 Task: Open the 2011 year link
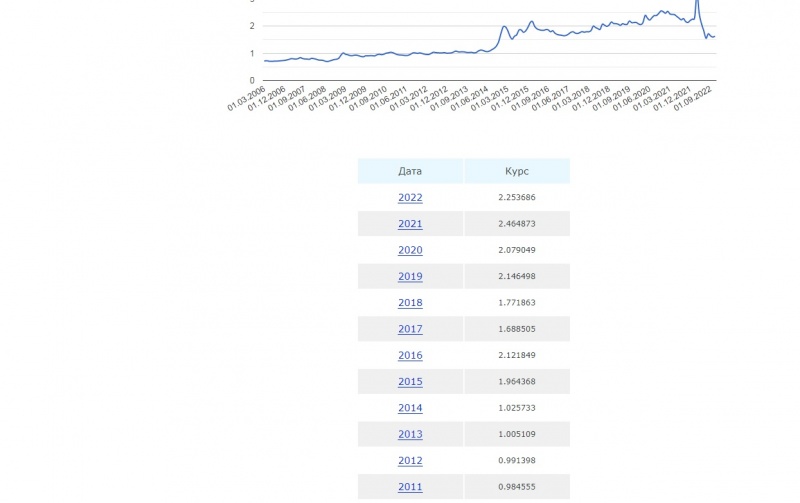pos(410,487)
